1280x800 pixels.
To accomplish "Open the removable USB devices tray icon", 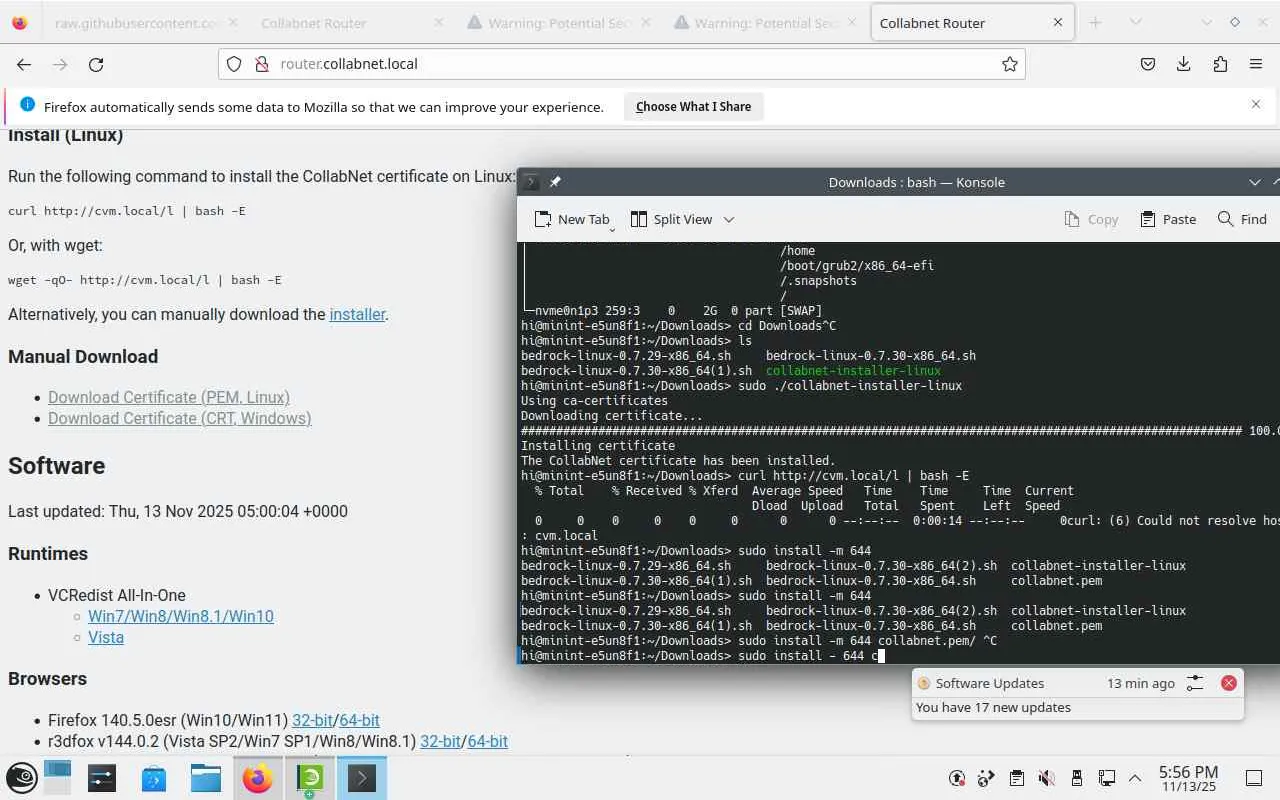I will click(x=1077, y=778).
